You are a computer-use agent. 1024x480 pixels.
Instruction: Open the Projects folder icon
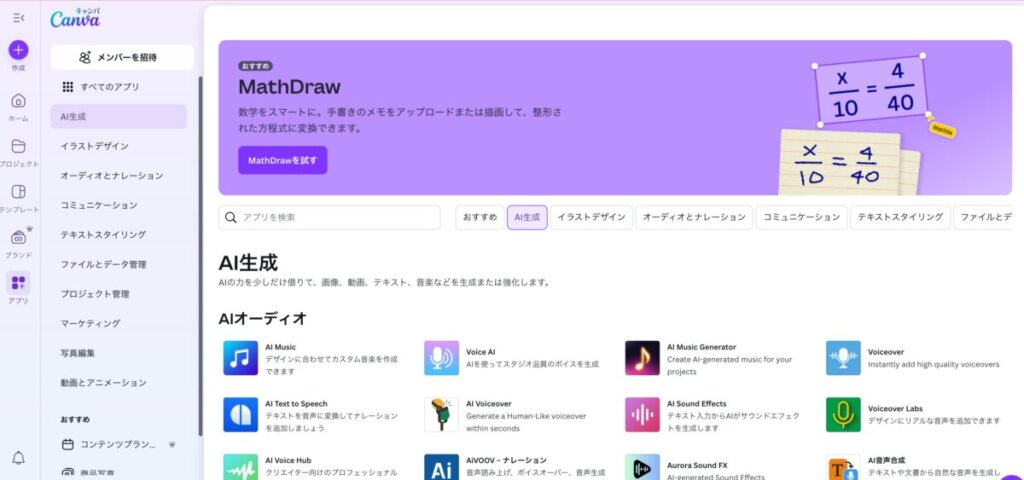pos(18,146)
